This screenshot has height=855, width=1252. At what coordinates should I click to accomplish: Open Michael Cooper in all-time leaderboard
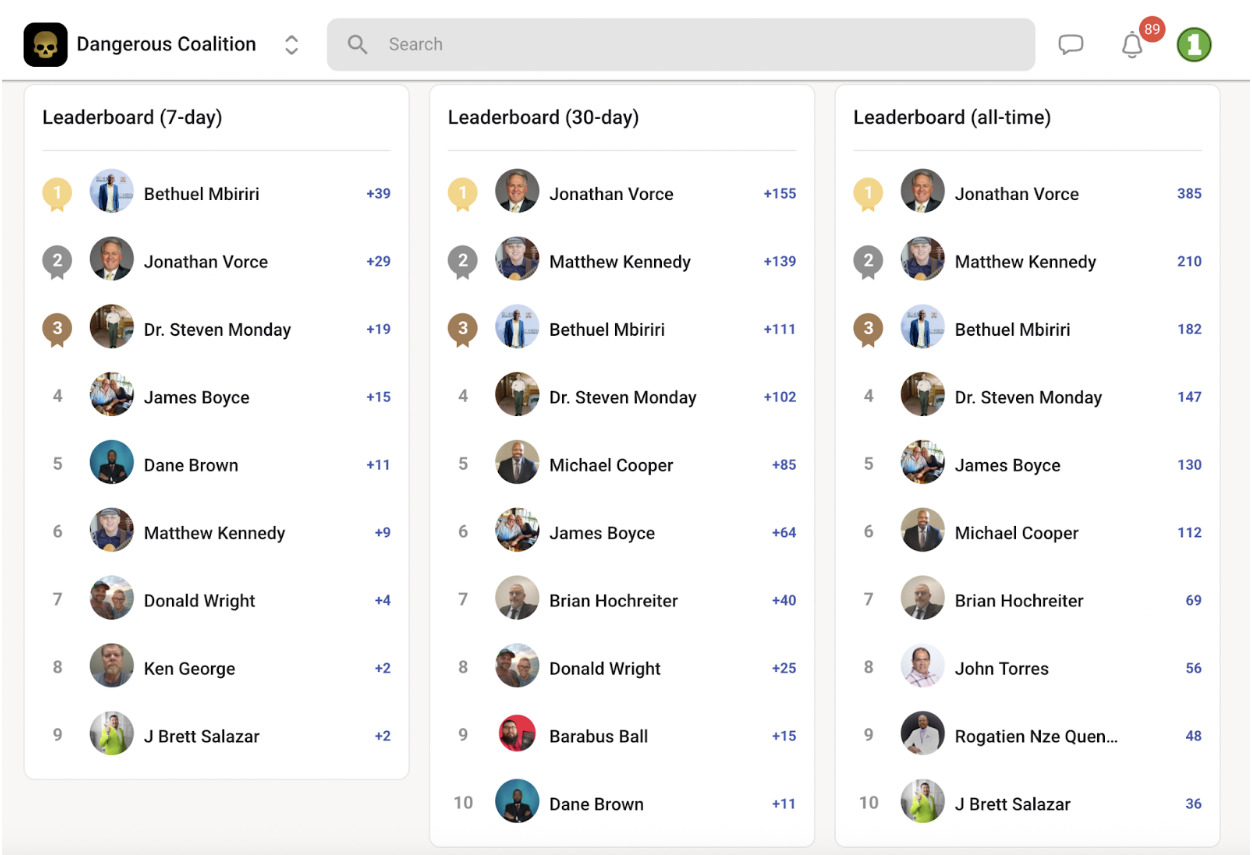click(1016, 533)
